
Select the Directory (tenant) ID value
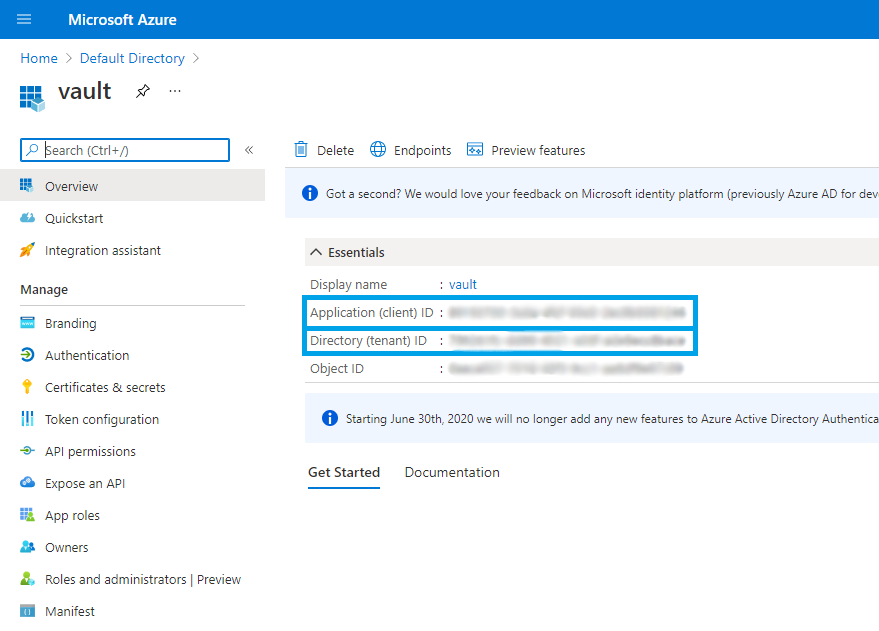coord(567,341)
